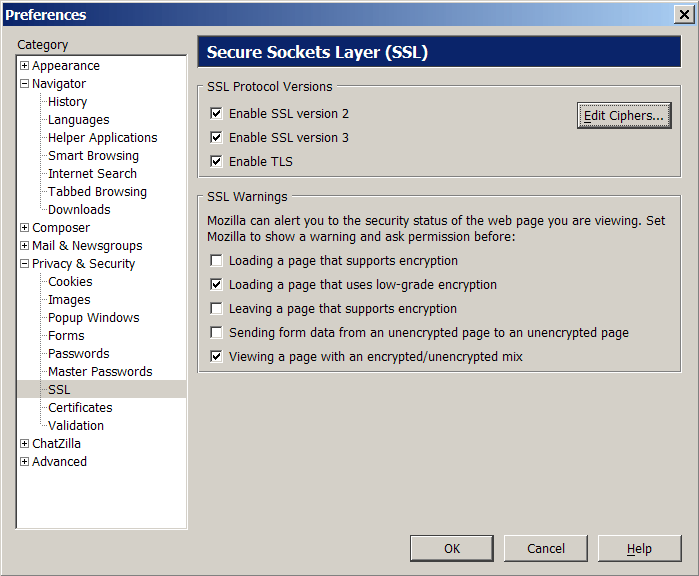Expand the Composer category
The image size is (699, 576).
[25, 227]
